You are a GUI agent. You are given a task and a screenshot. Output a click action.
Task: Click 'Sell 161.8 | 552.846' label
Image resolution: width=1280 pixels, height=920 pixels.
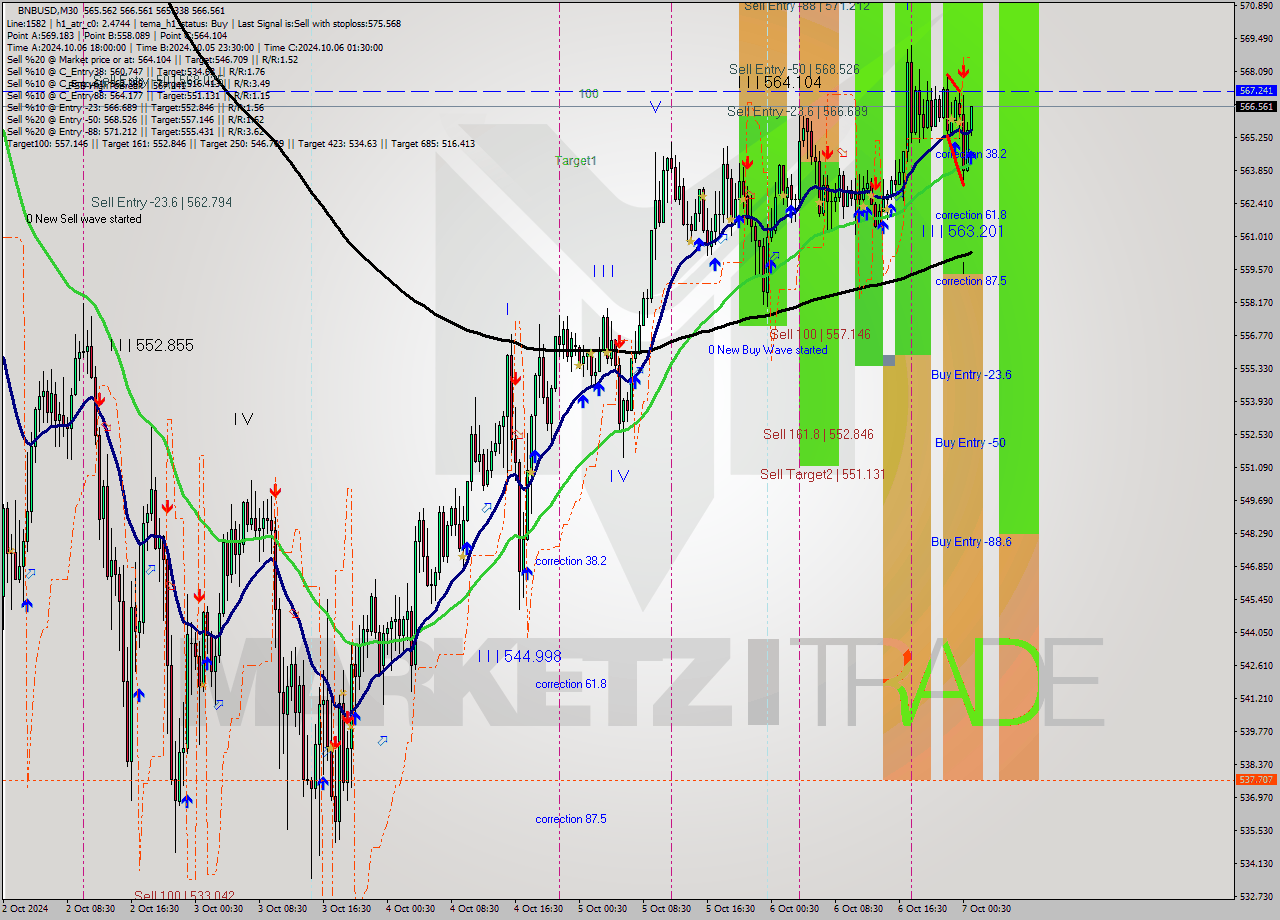[818, 434]
